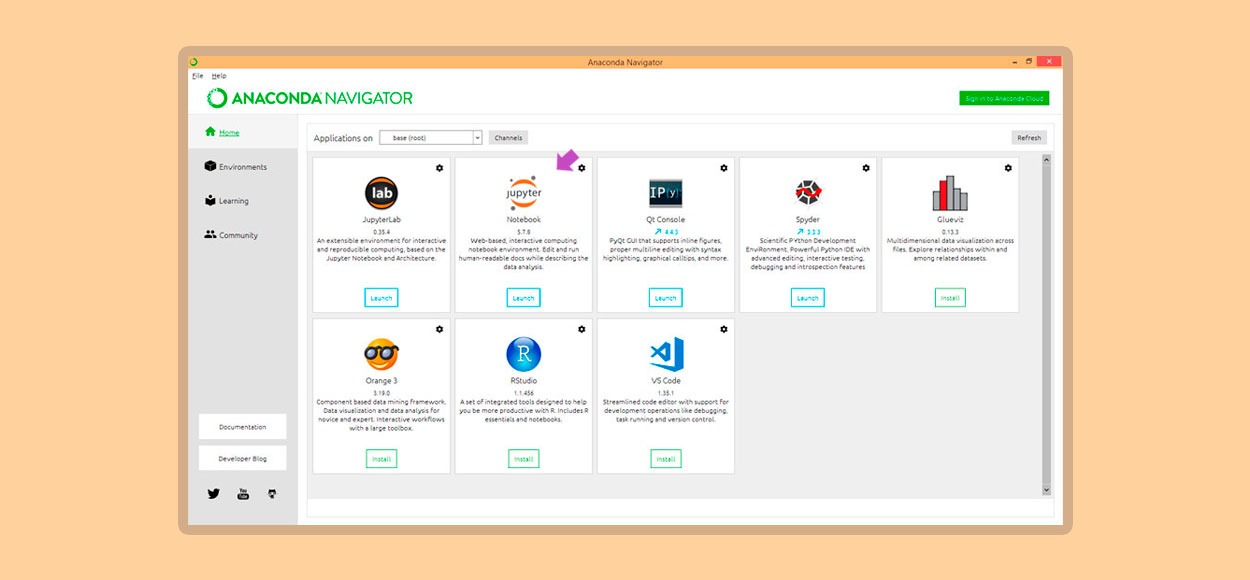The image size is (1250, 580).
Task: Click the Spyder app logo
Action: (808, 192)
